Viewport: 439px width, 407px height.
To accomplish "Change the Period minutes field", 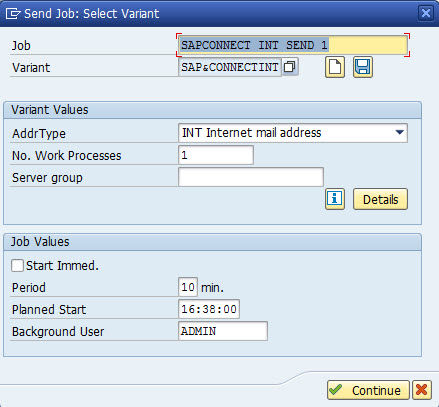I will (x=188, y=287).
